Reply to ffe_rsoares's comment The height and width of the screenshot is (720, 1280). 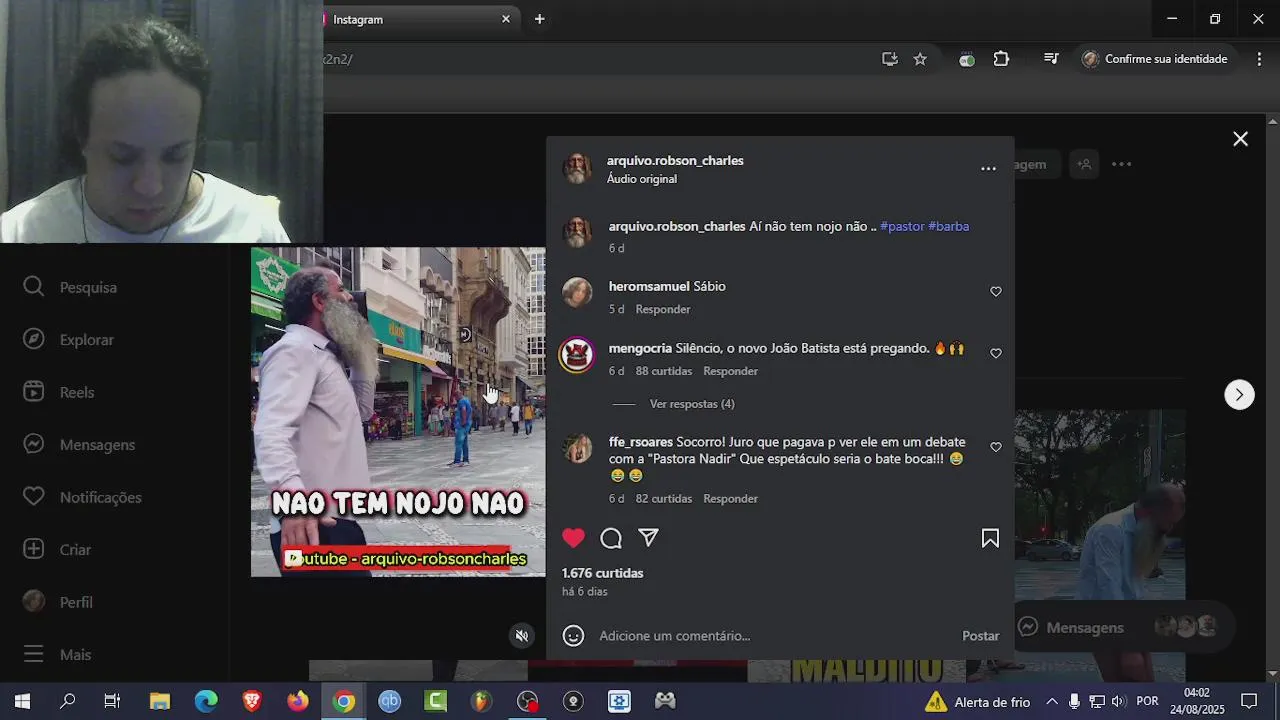tap(730, 498)
